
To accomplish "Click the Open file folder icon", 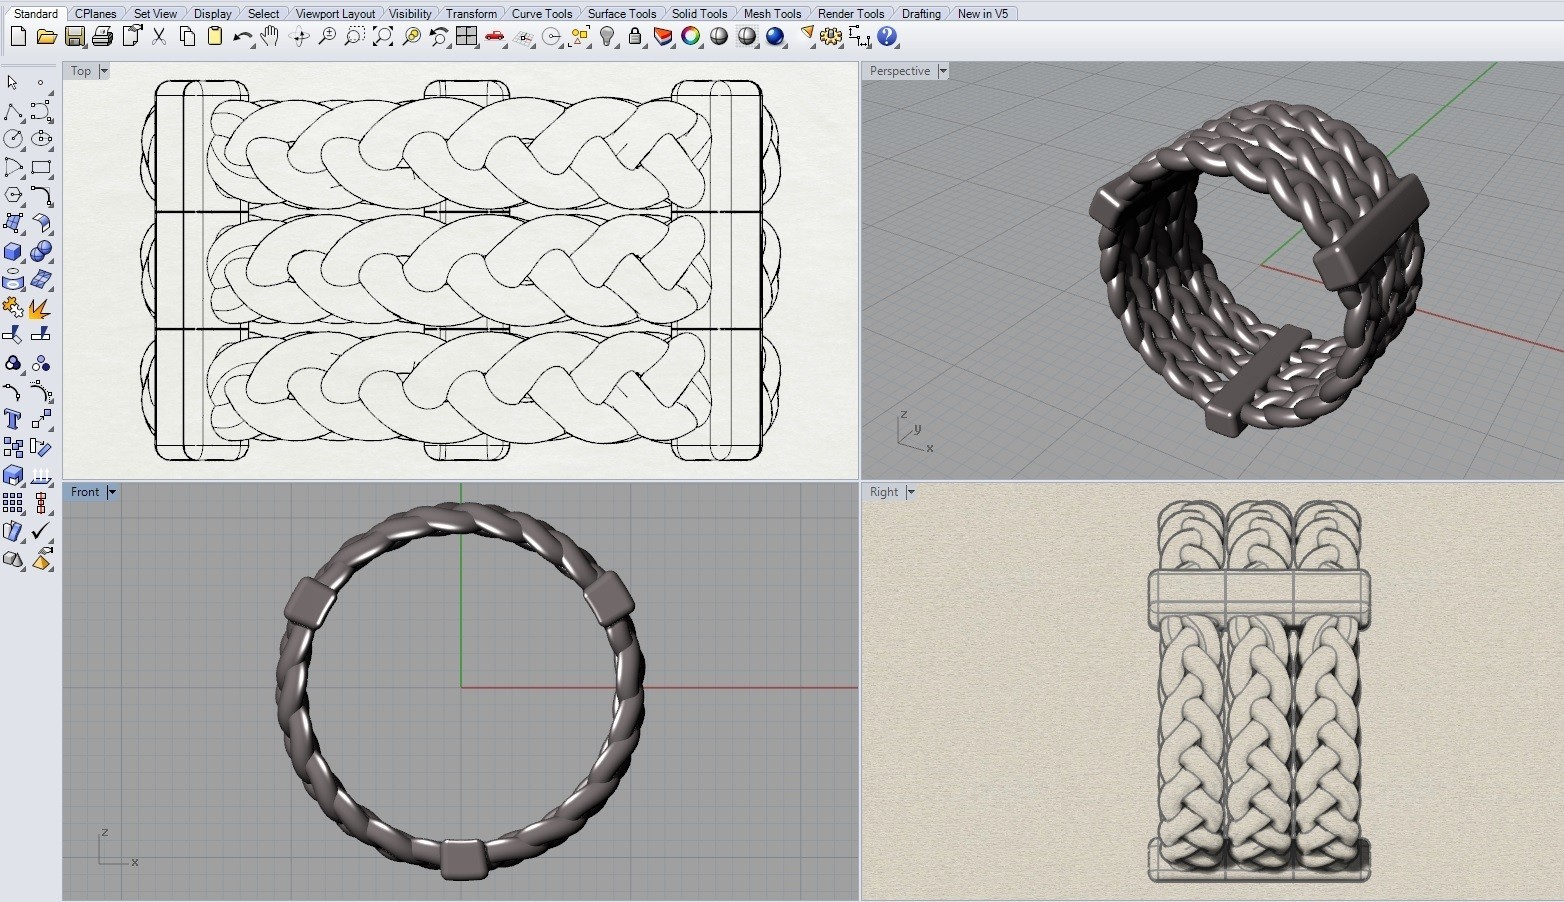I will (x=46, y=37).
